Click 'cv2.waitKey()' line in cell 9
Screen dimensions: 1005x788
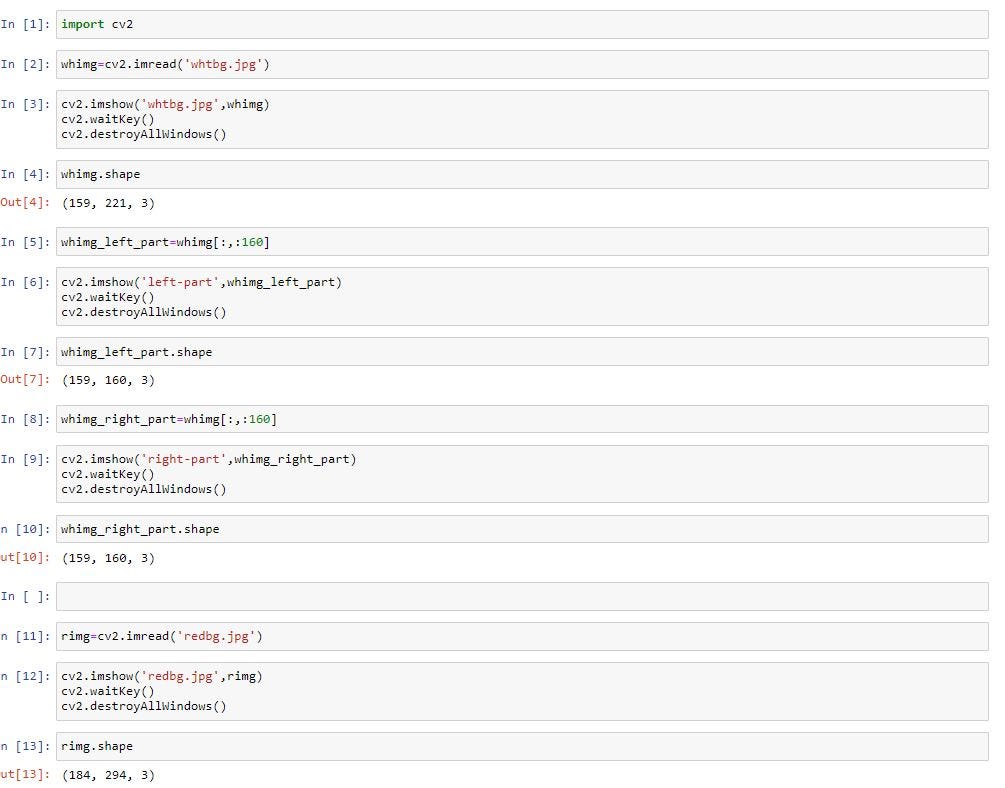108,474
